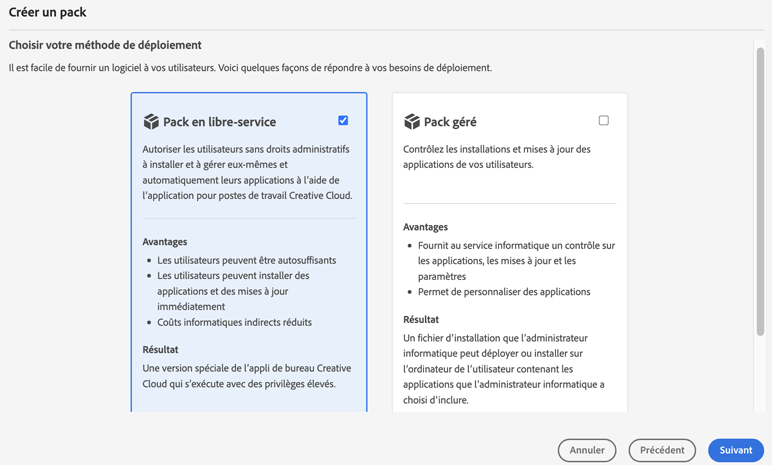Click Résultat heading in the libre-service card
This screenshot has height=465, width=772.
(x=161, y=350)
